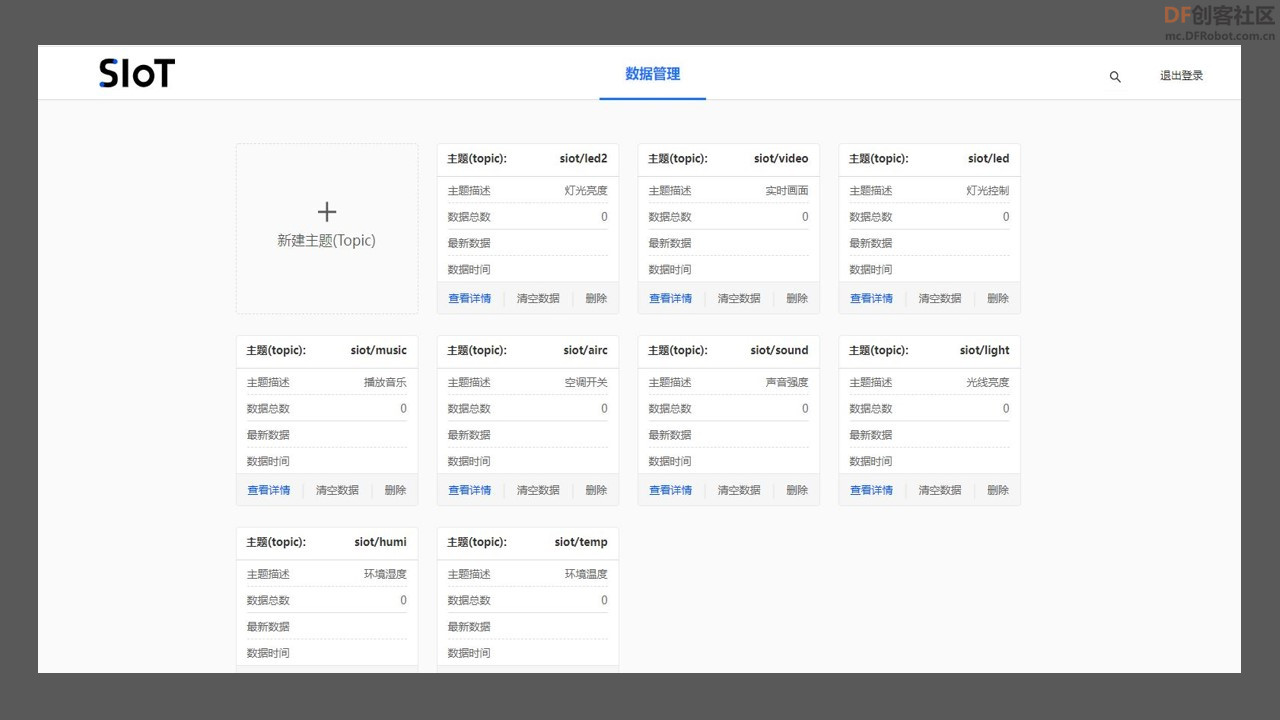The width and height of the screenshot is (1280, 720).
Task: Click data count 0 in siot/humi card
Action: 403,600
